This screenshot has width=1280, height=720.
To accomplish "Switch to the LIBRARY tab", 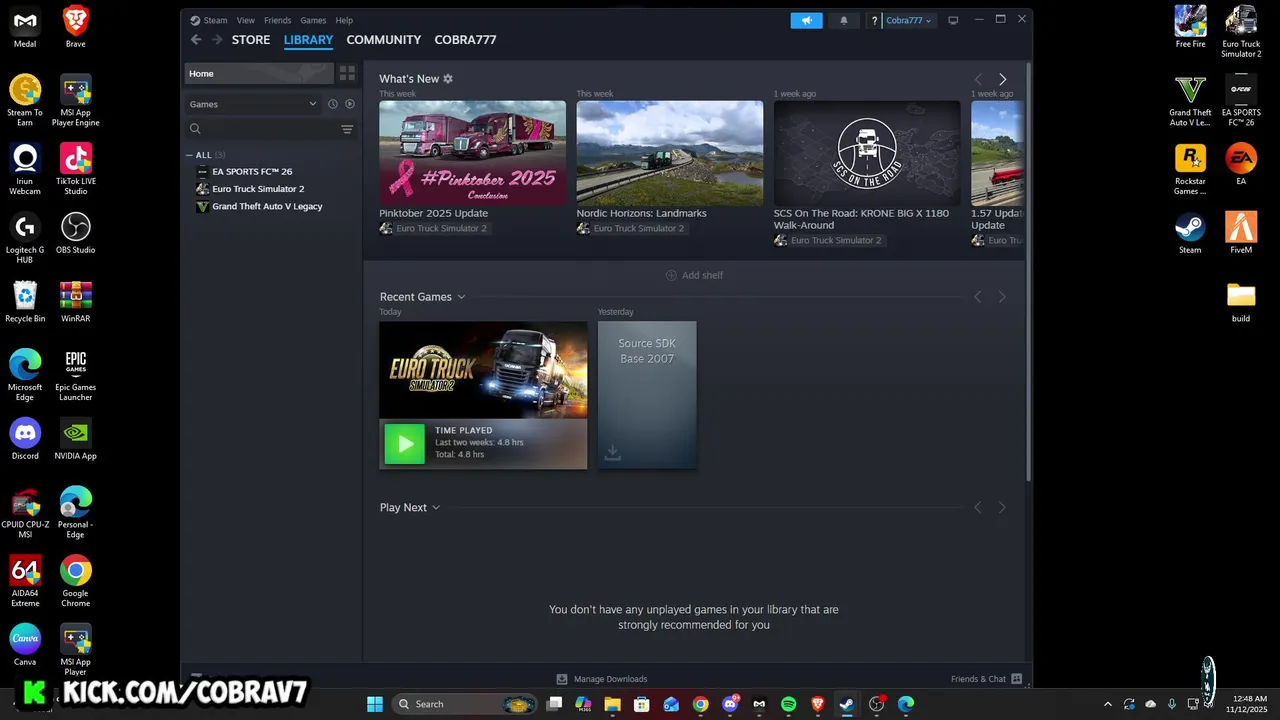I will click(308, 40).
